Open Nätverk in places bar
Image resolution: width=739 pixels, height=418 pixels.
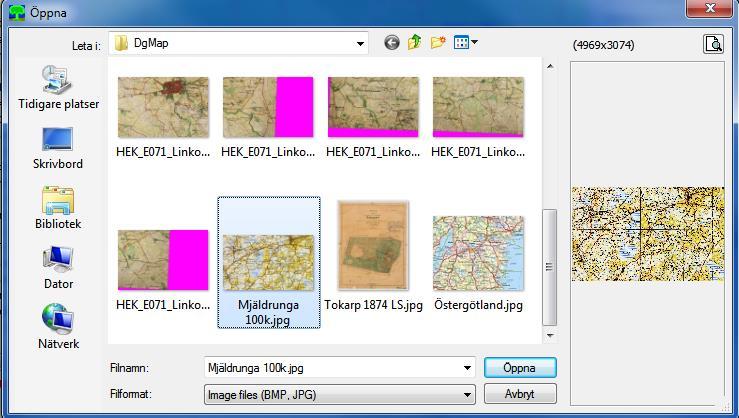58,327
